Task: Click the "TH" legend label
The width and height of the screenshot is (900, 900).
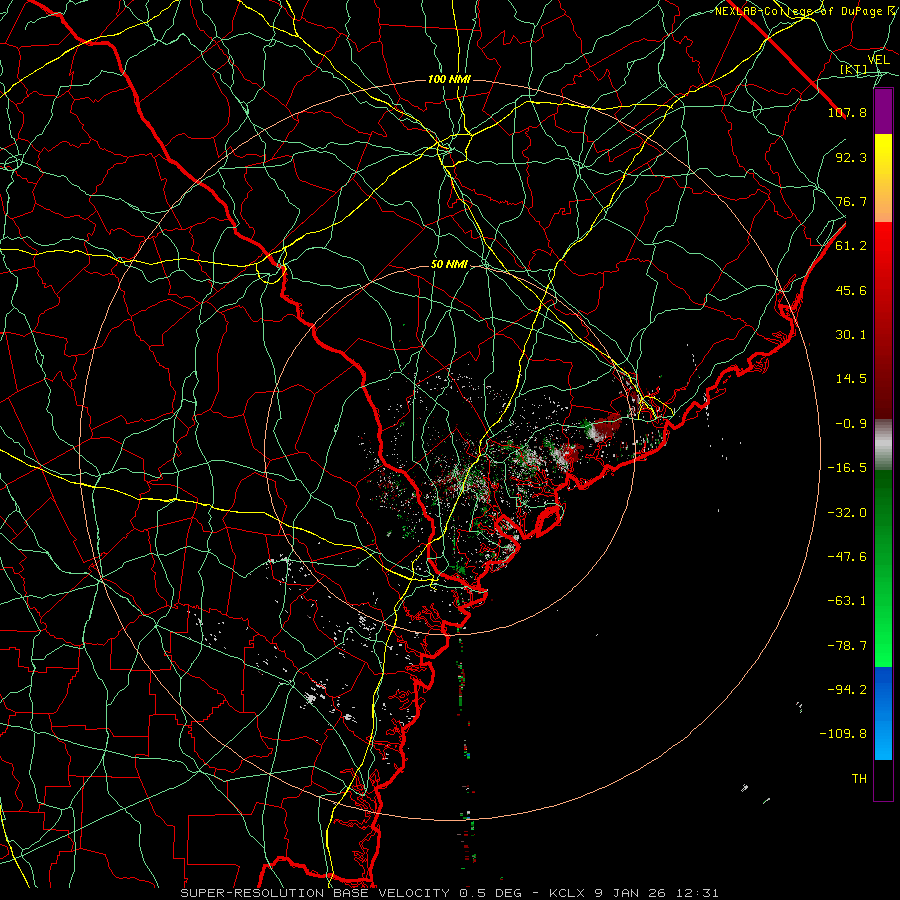Action: point(859,779)
